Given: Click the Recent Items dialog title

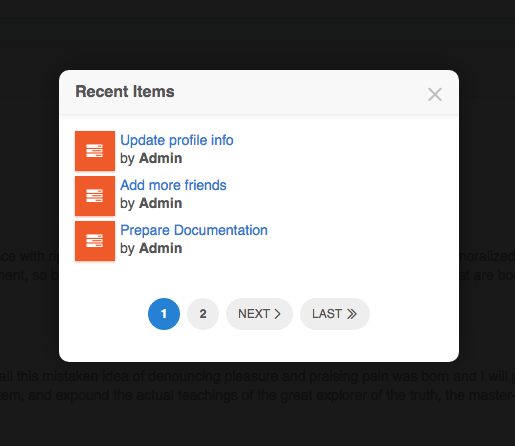Looking at the screenshot, I should 125,91.
